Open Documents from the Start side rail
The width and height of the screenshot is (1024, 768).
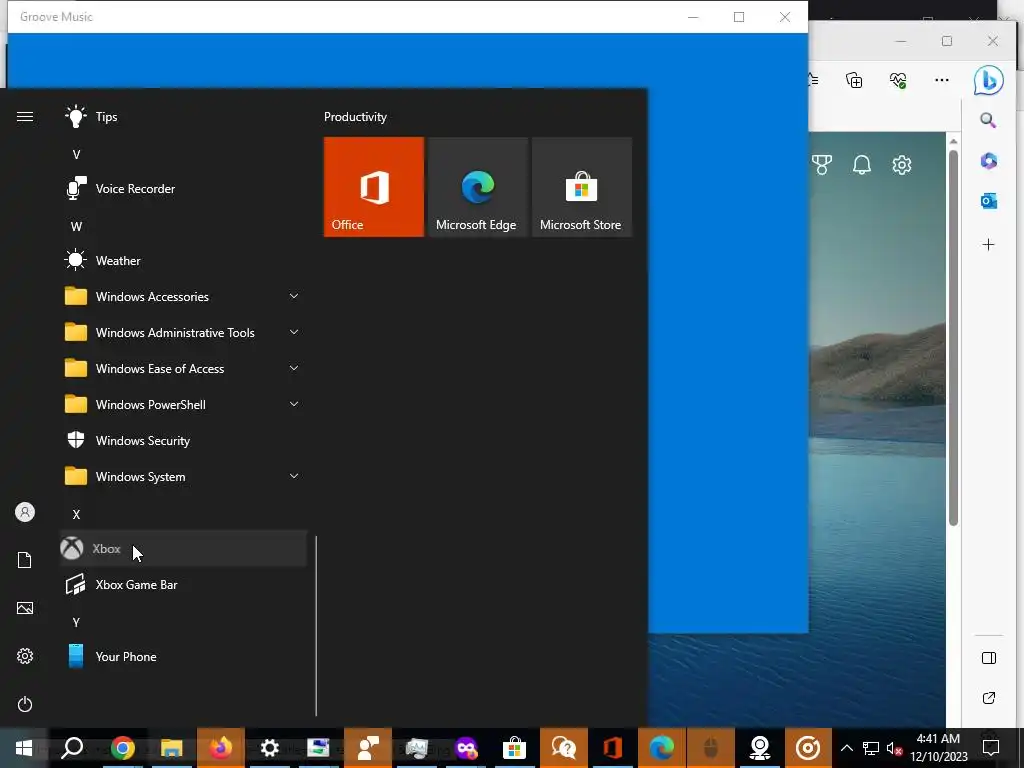point(25,560)
